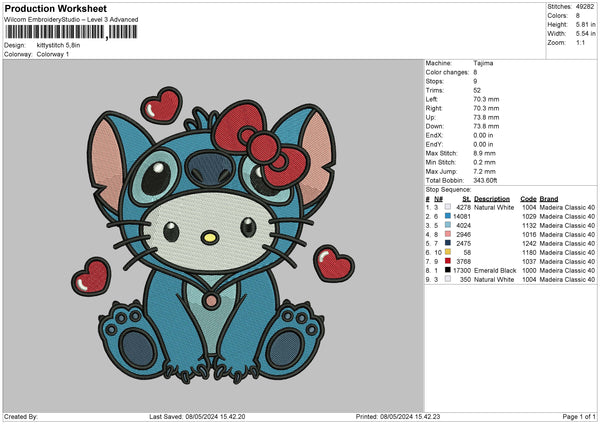
Task: Select the stitch count 17300 in the Emerald Black row
Action: (462, 271)
